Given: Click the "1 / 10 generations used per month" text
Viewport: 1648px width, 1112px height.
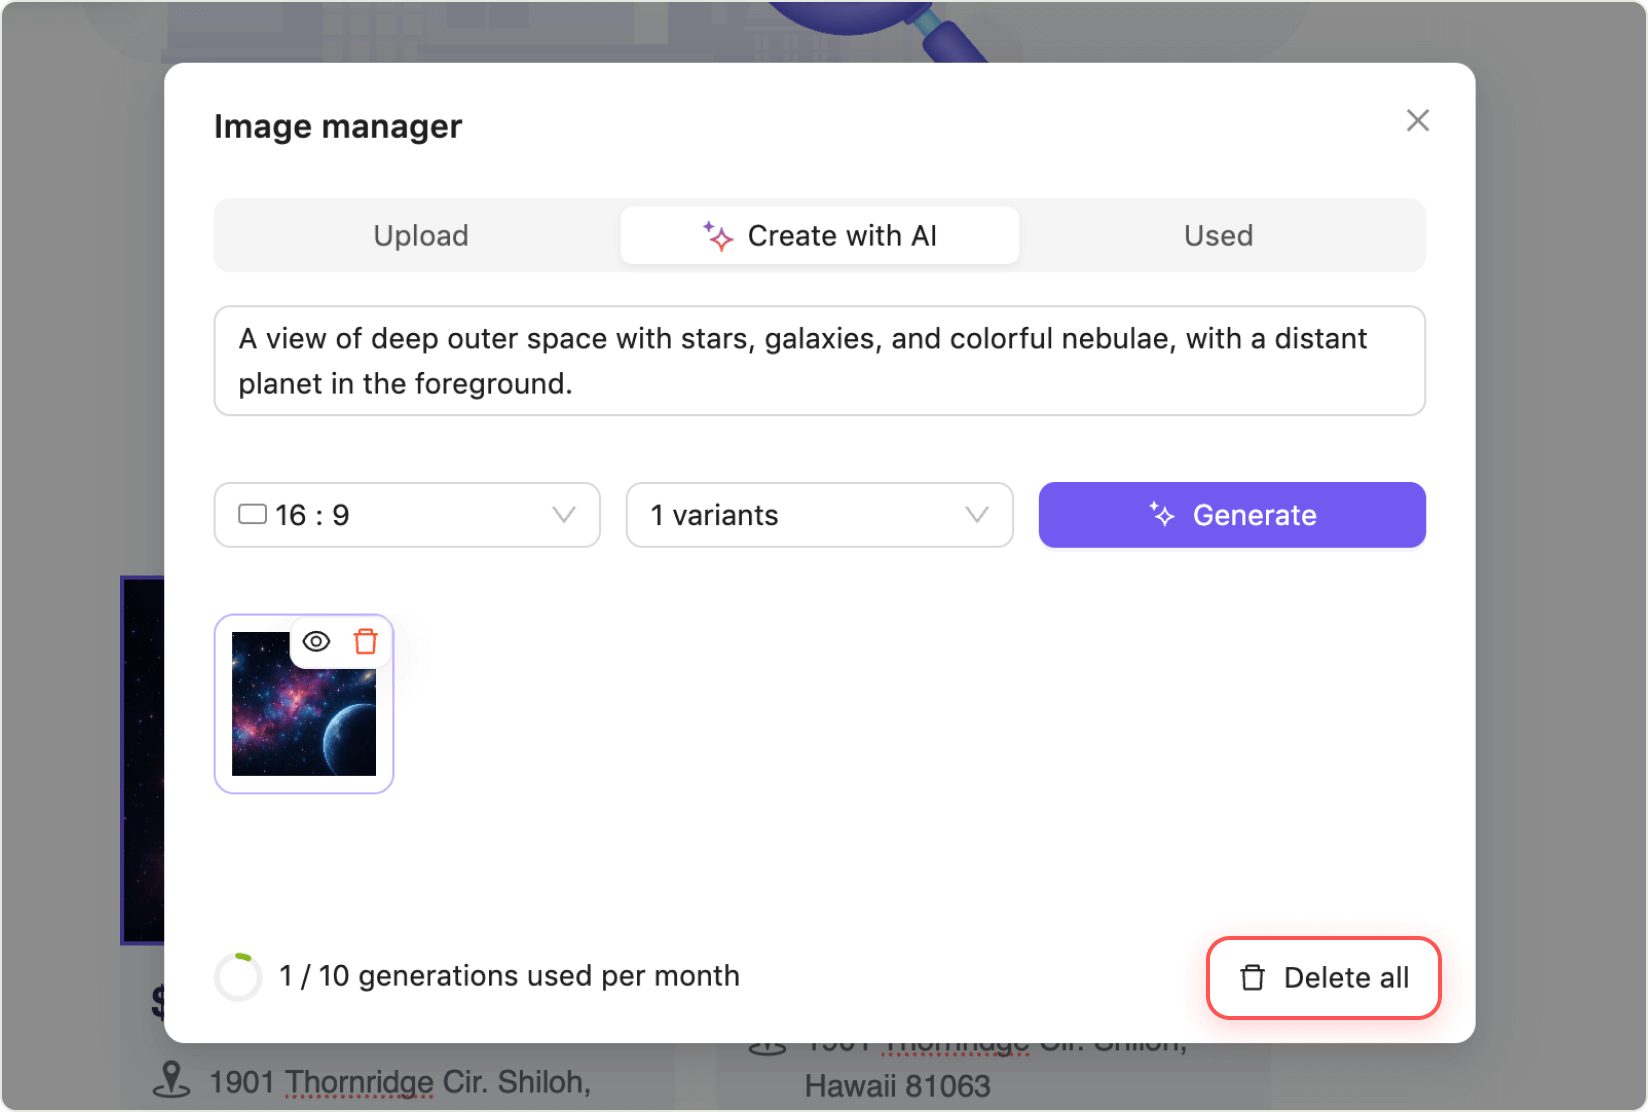Looking at the screenshot, I should pyautogui.click(x=510, y=976).
